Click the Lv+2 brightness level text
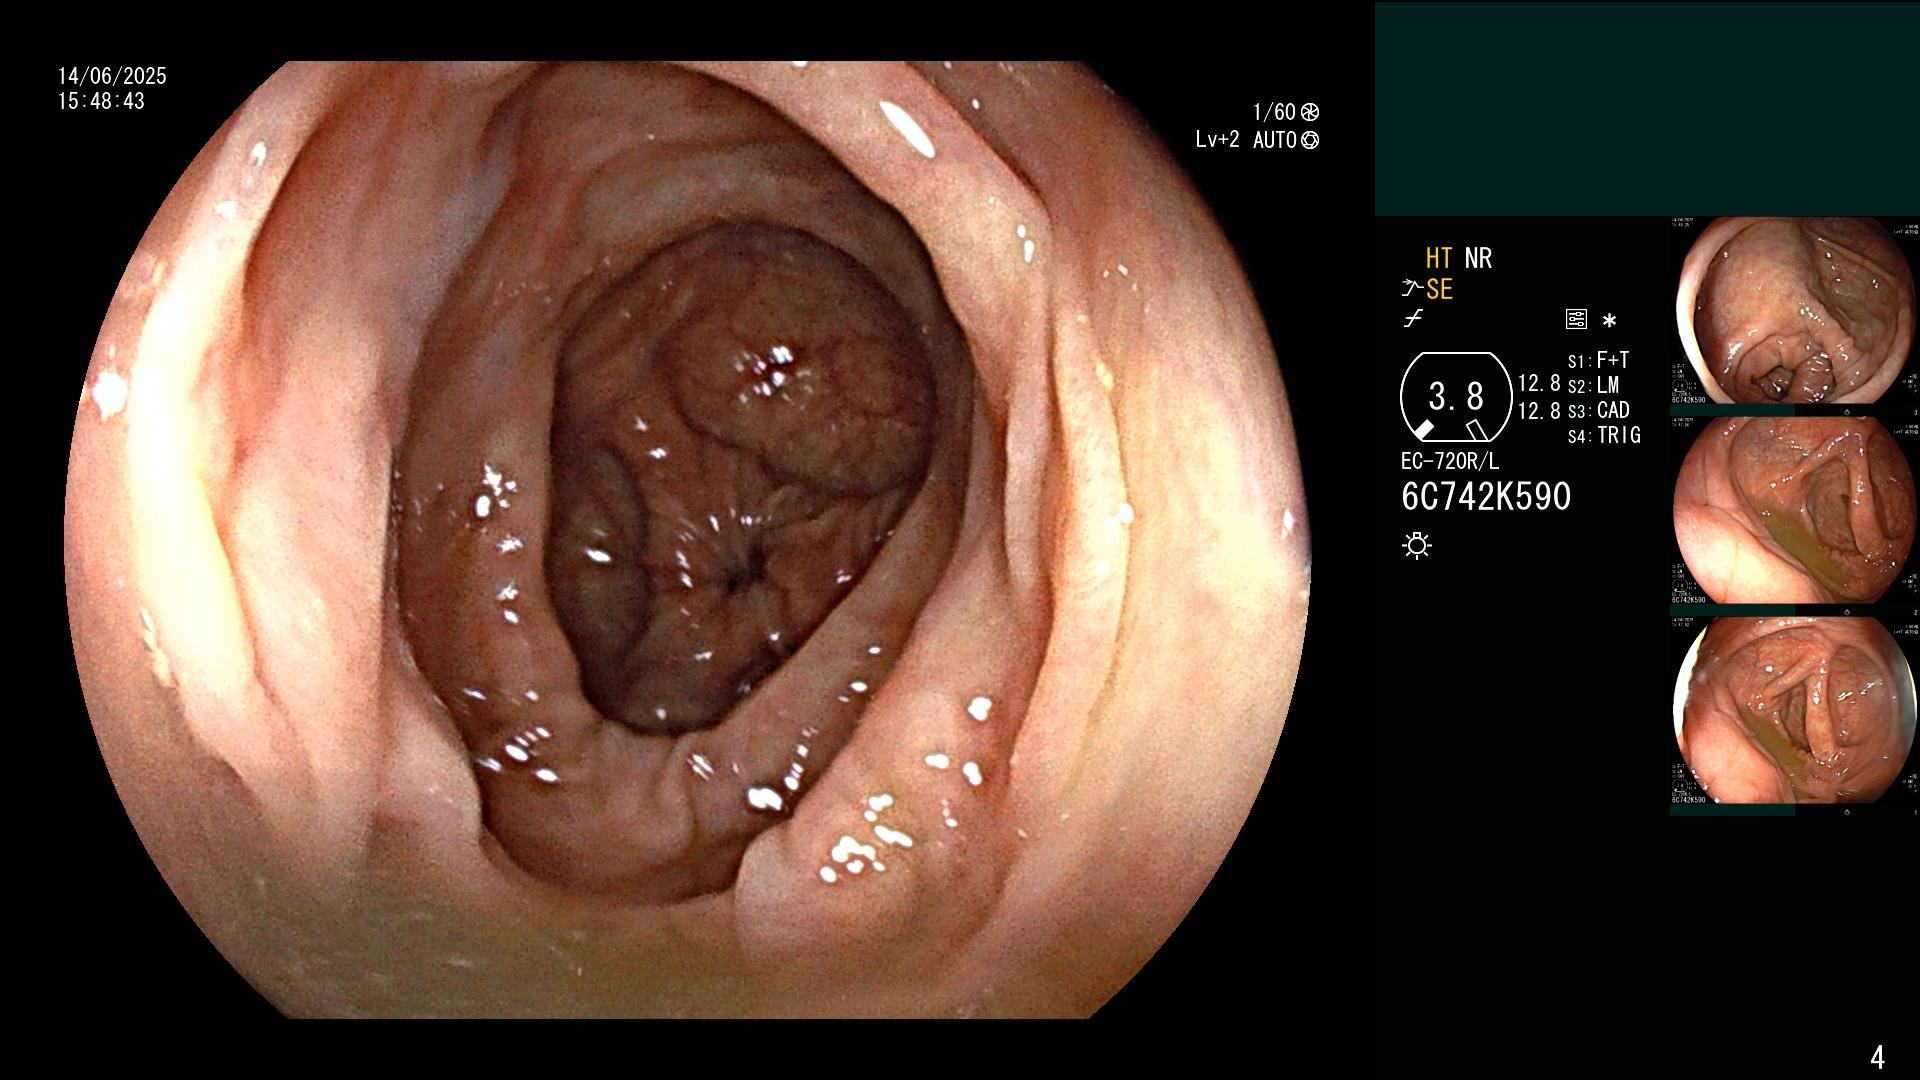 coord(1217,140)
